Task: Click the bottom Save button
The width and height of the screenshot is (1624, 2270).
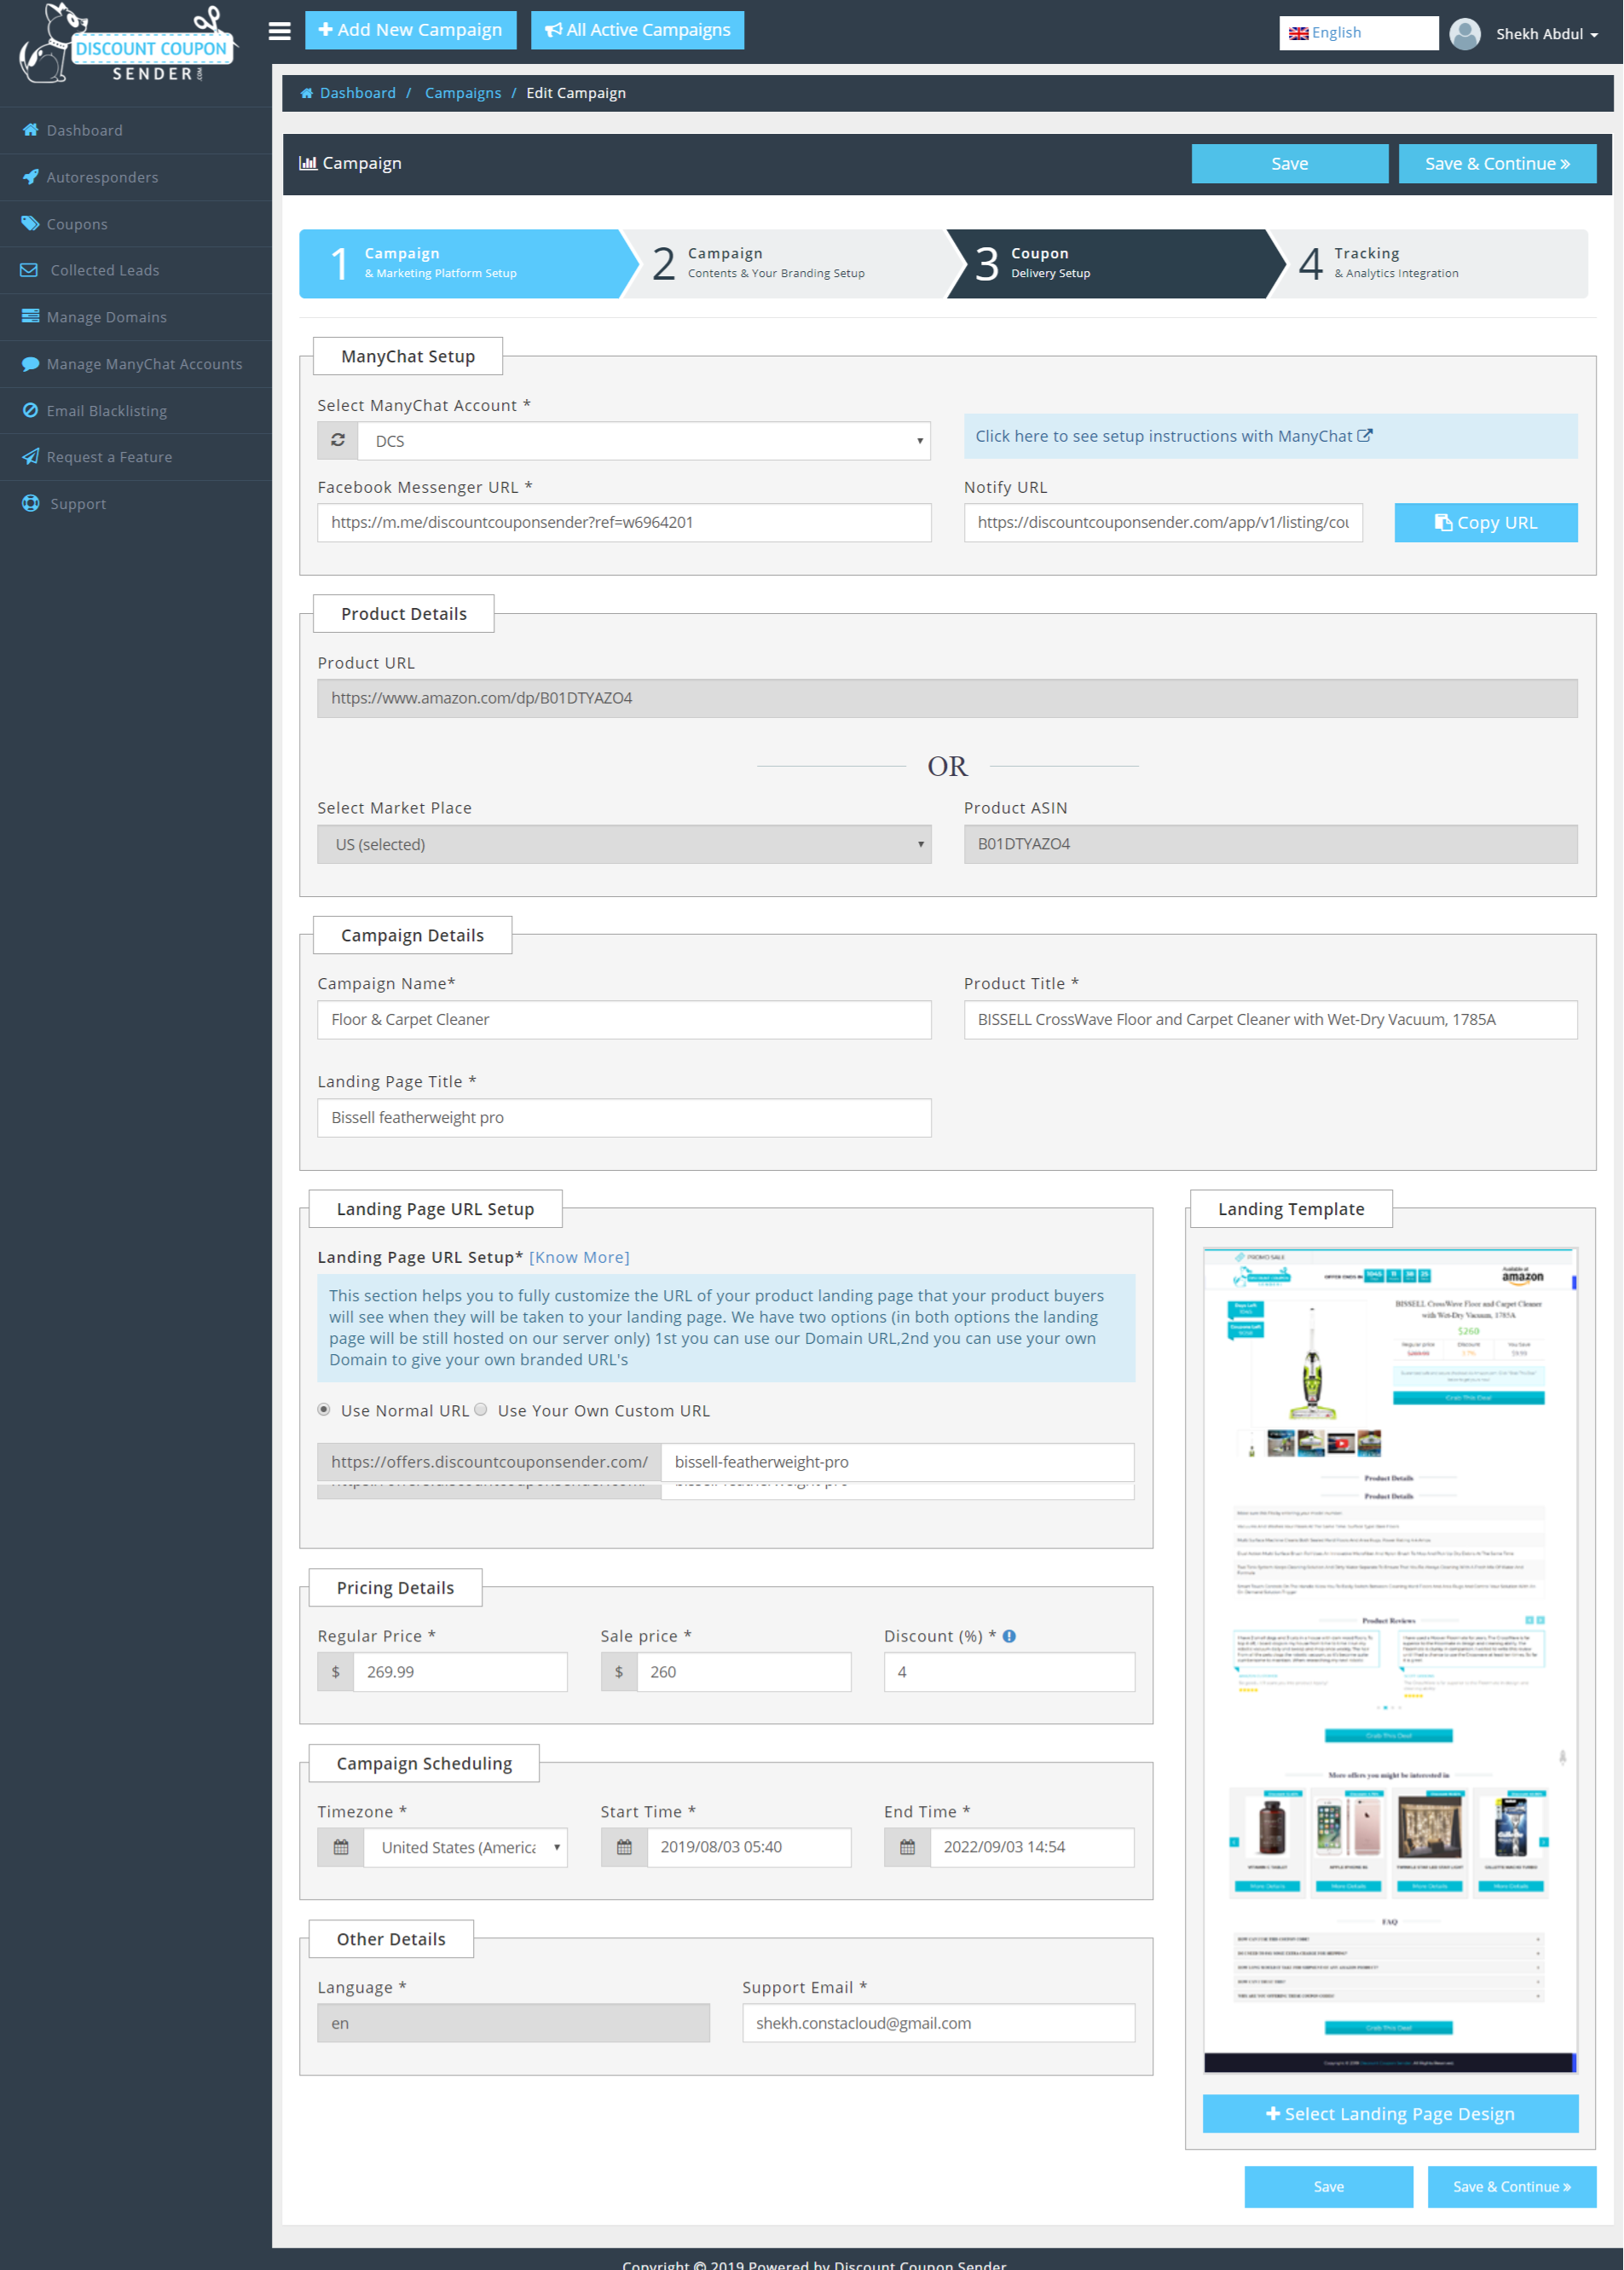Action: pyautogui.click(x=1328, y=2186)
